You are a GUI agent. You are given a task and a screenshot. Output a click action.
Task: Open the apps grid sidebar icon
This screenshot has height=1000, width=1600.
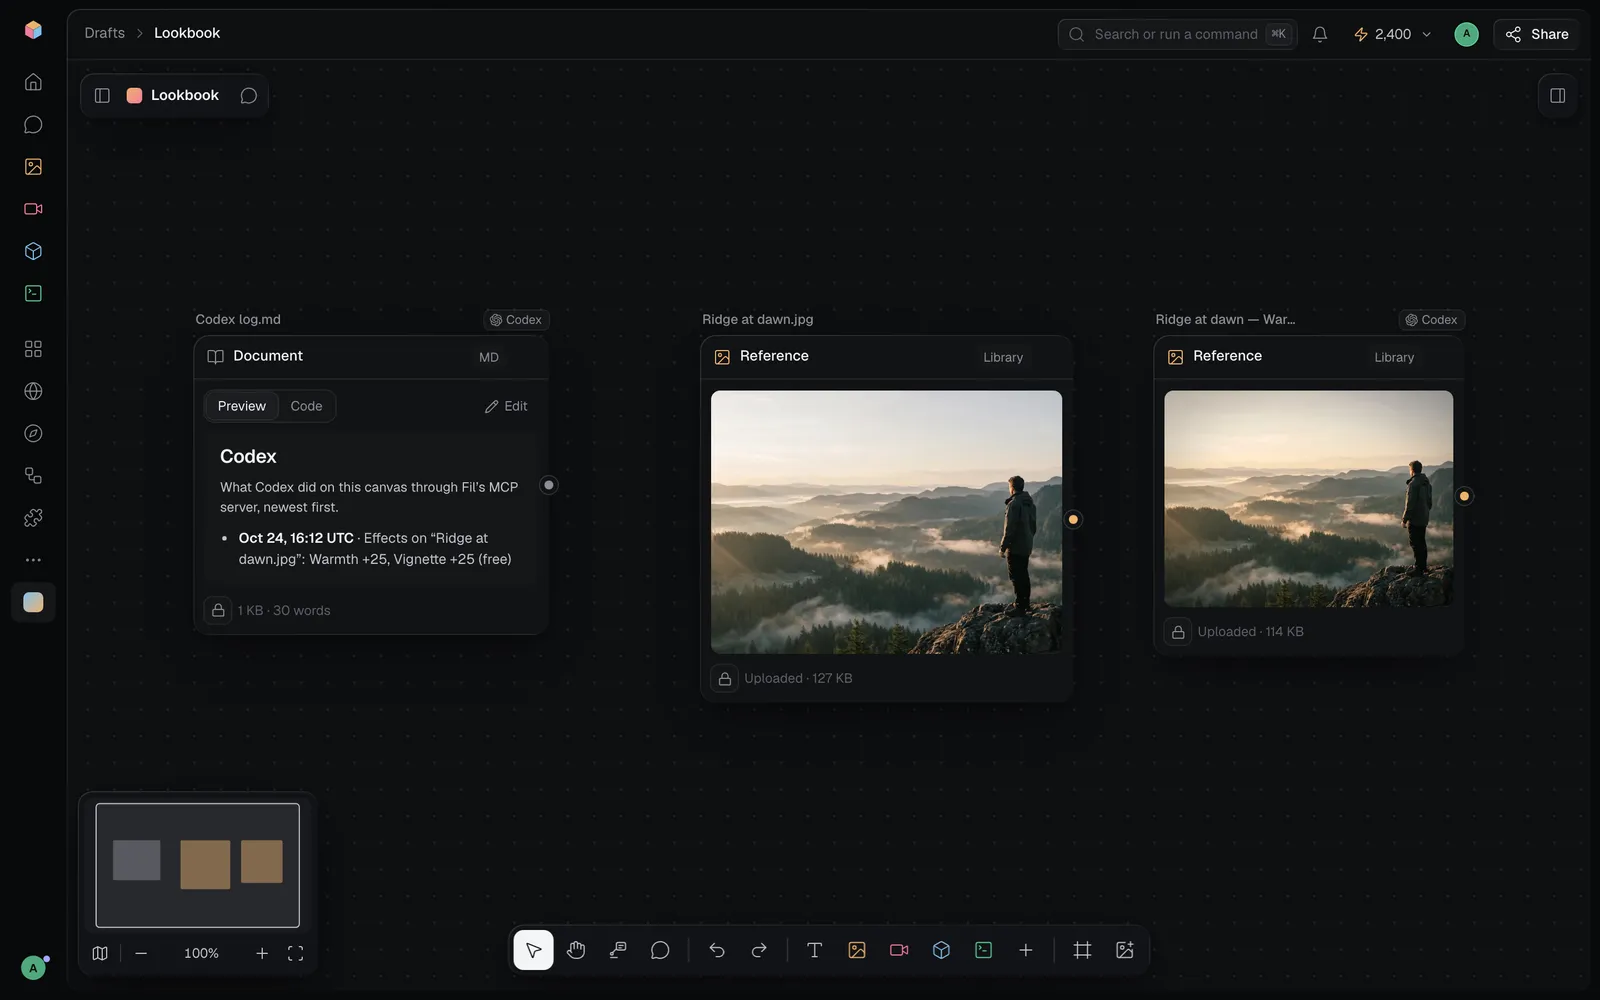point(33,349)
